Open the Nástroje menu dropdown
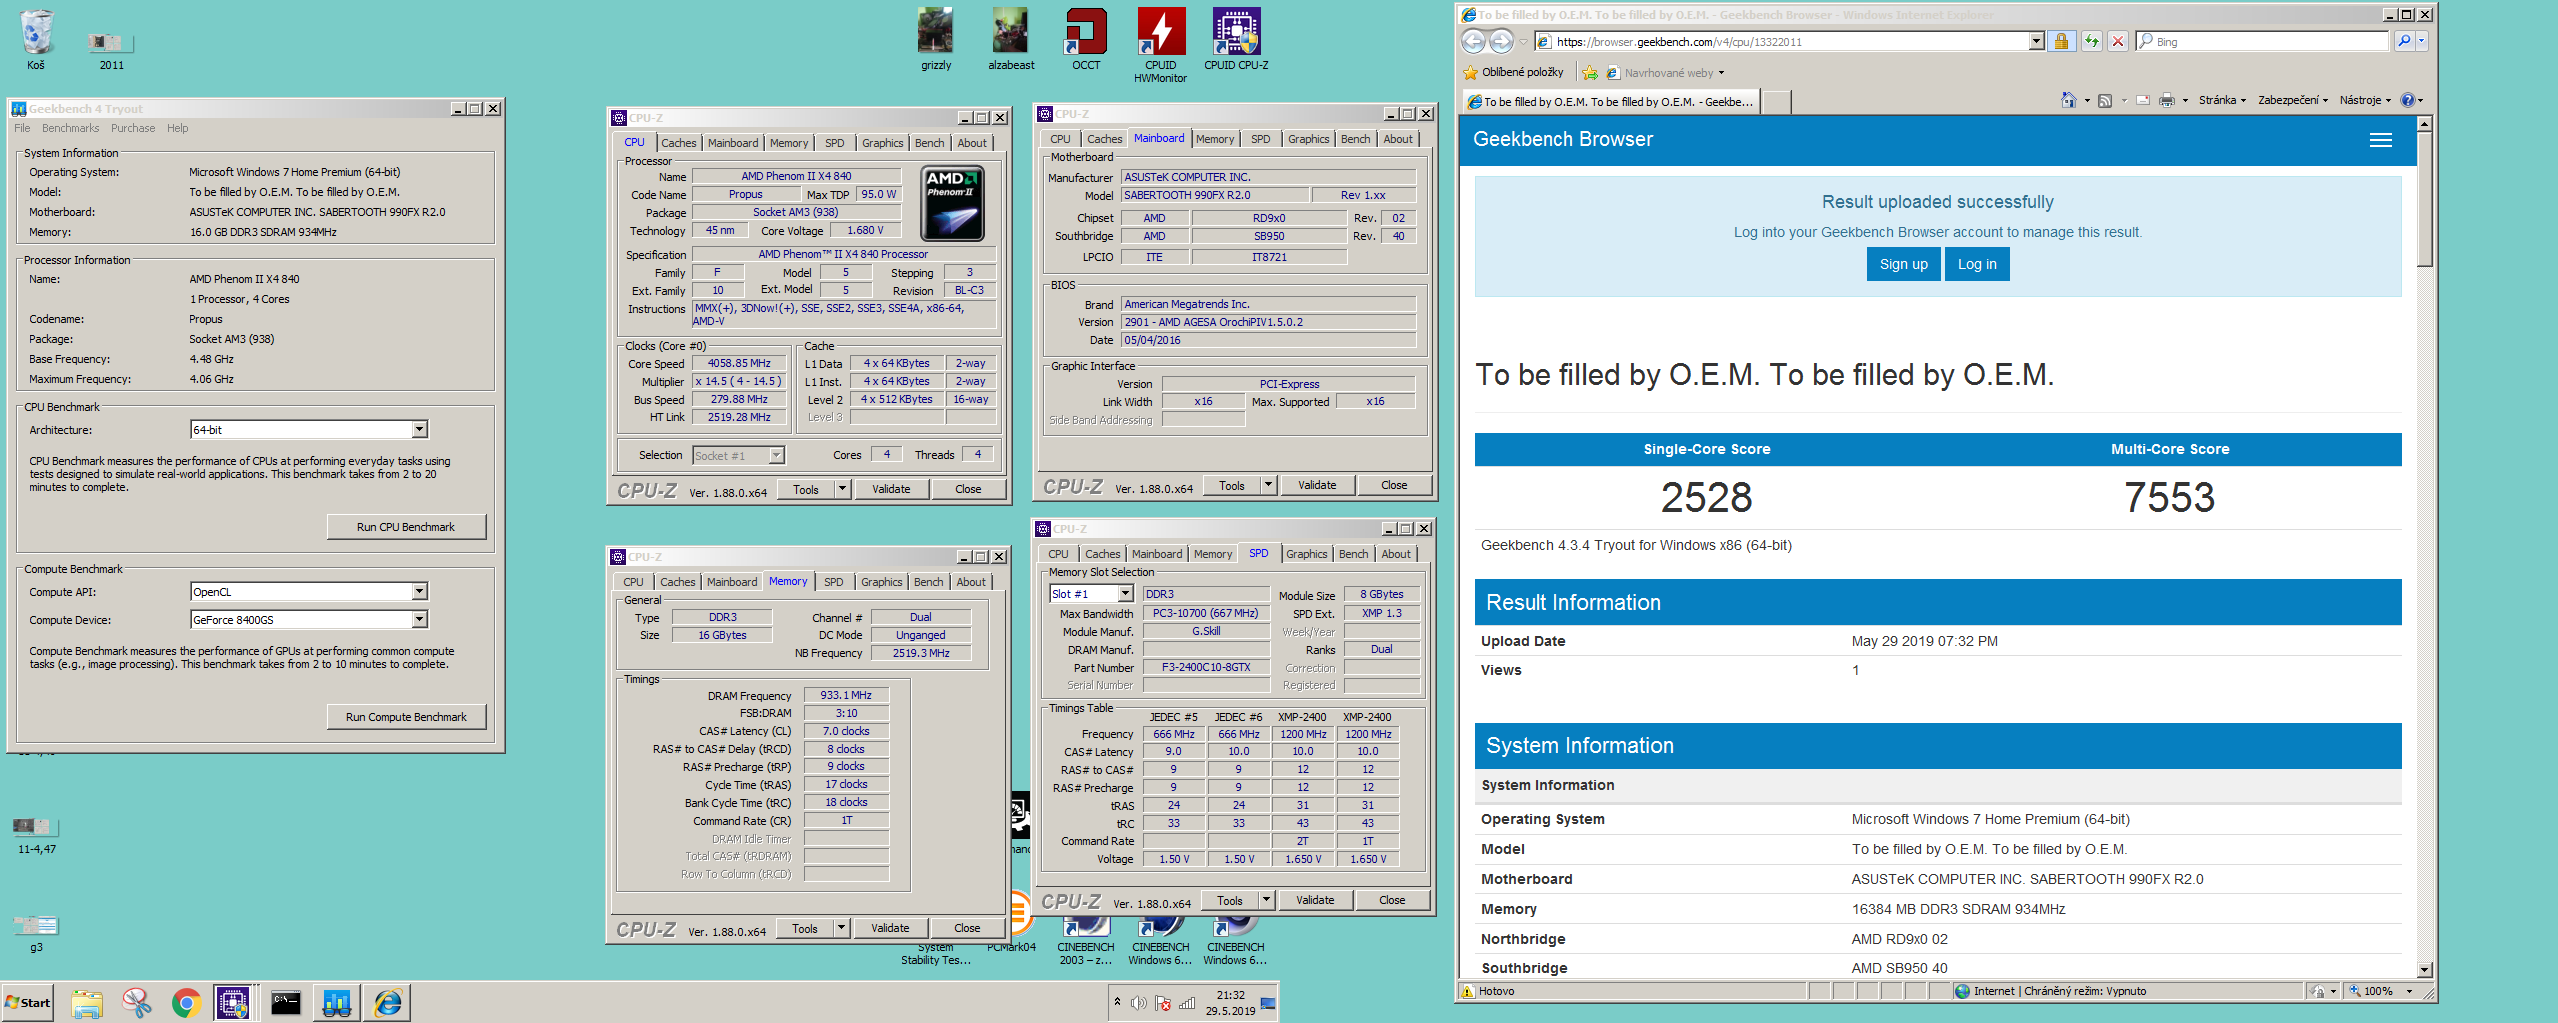2558x1023 pixels. coord(2365,100)
